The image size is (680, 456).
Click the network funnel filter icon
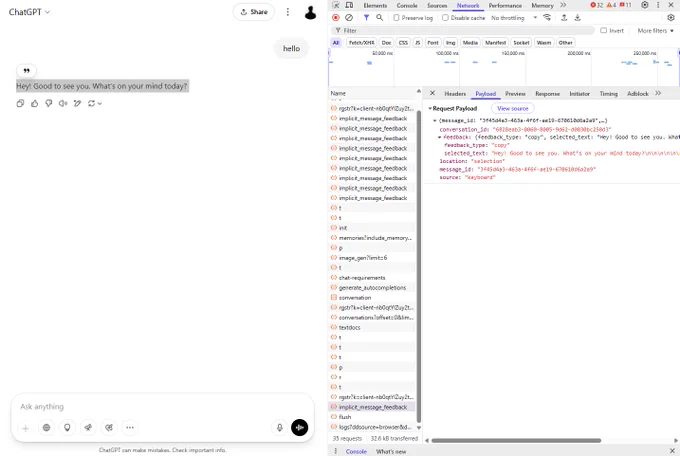(366, 18)
